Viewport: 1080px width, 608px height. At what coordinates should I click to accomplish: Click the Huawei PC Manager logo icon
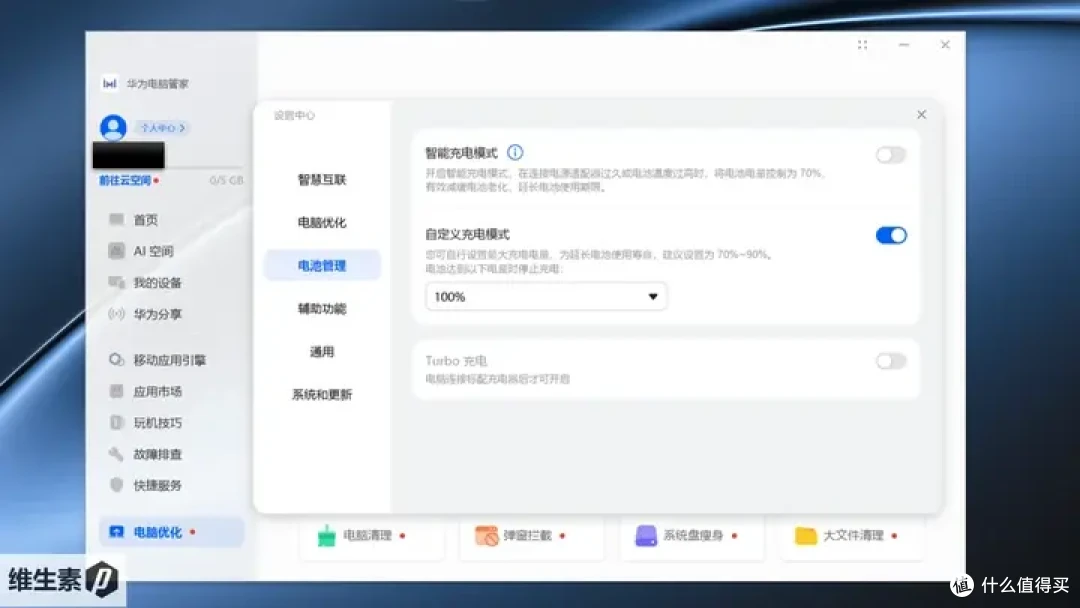point(110,83)
